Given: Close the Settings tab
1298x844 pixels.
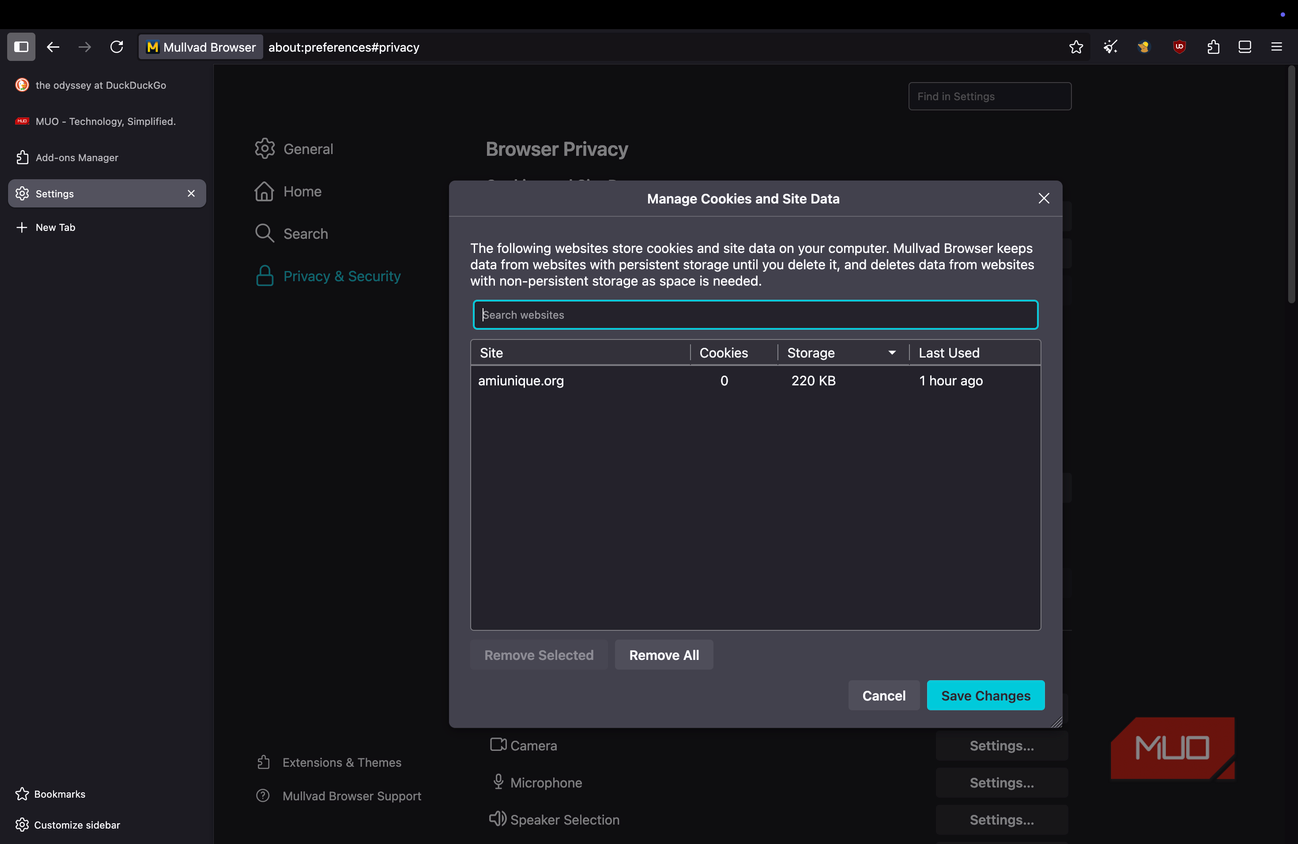Looking at the screenshot, I should tap(191, 194).
